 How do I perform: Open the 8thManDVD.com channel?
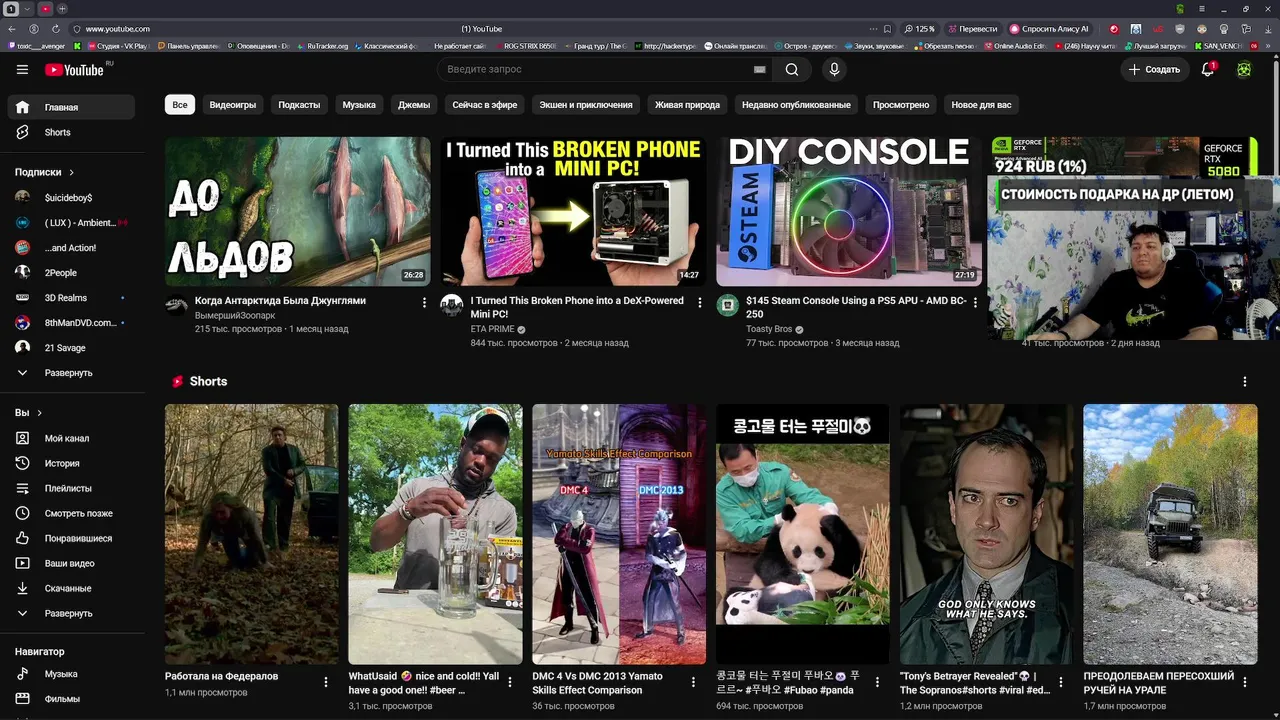[72, 323]
